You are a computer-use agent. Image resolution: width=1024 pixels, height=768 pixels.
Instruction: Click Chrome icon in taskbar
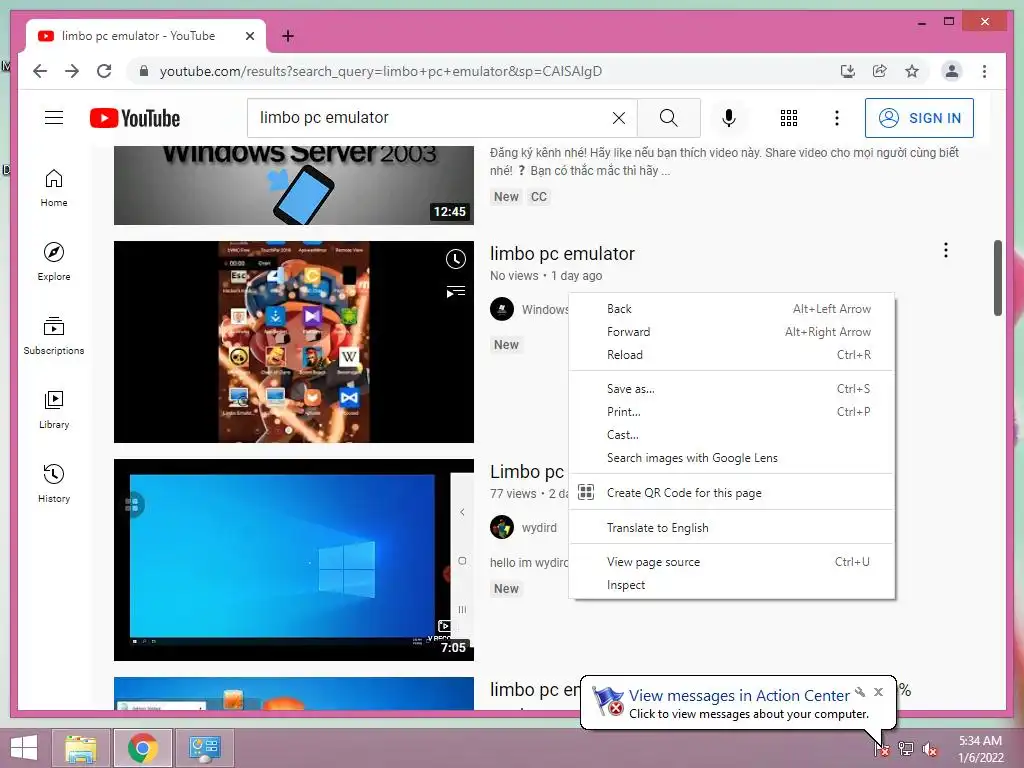pyautogui.click(x=142, y=748)
